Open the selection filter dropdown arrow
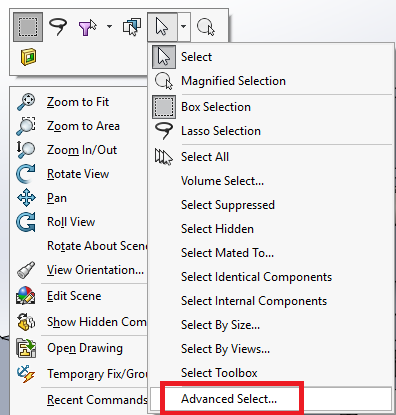 (x=109, y=27)
